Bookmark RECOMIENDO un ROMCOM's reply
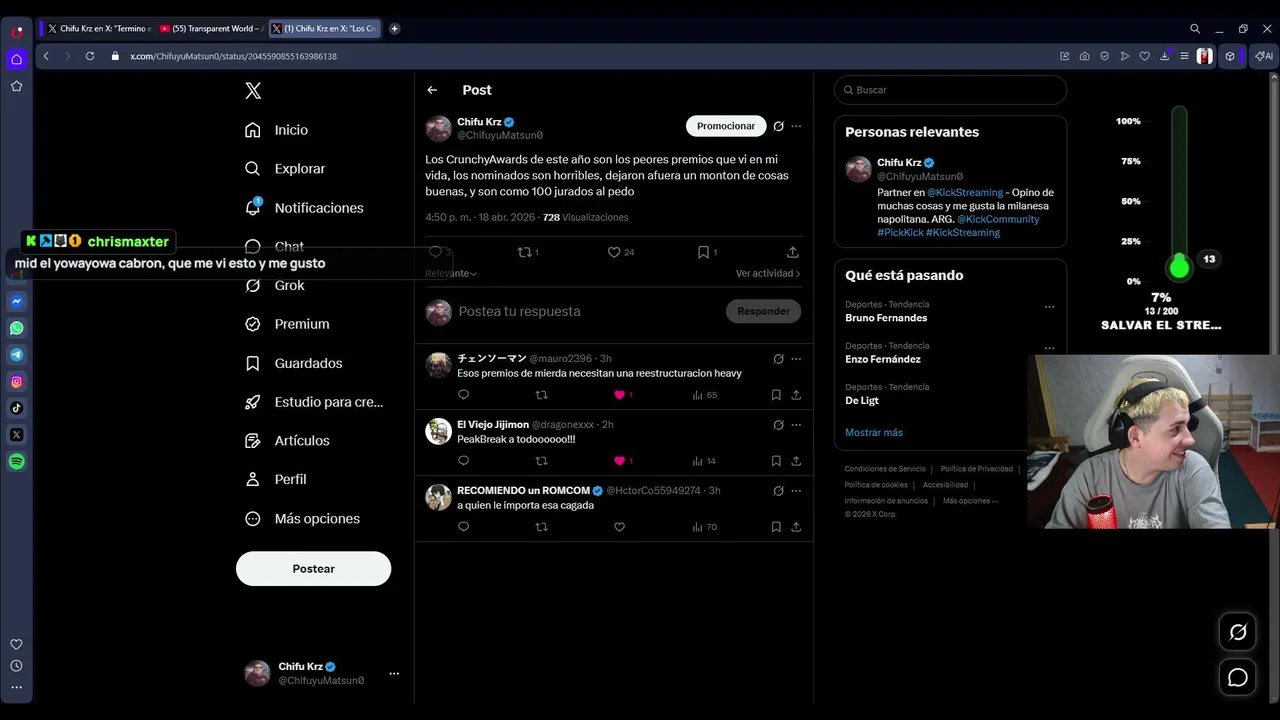The image size is (1280, 720). tap(776, 527)
